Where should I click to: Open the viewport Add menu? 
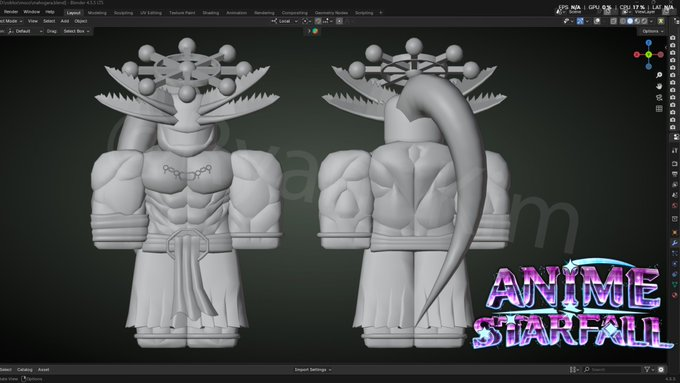pyautogui.click(x=65, y=21)
